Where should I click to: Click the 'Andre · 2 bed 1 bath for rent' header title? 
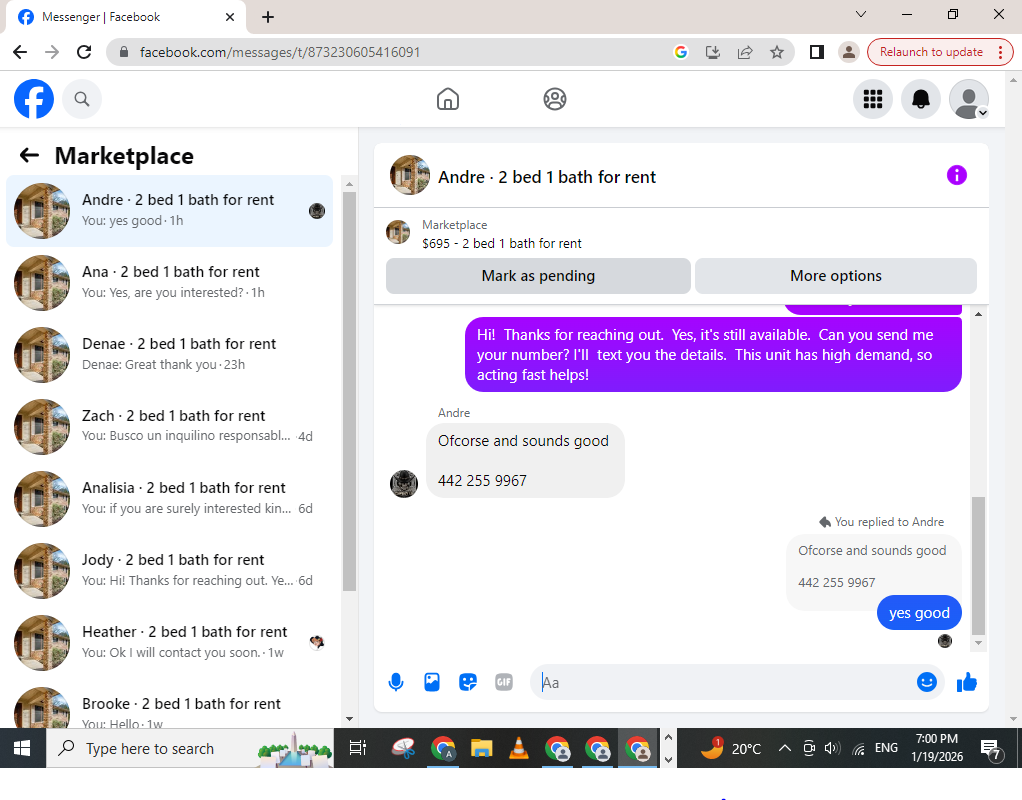click(547, 177)
